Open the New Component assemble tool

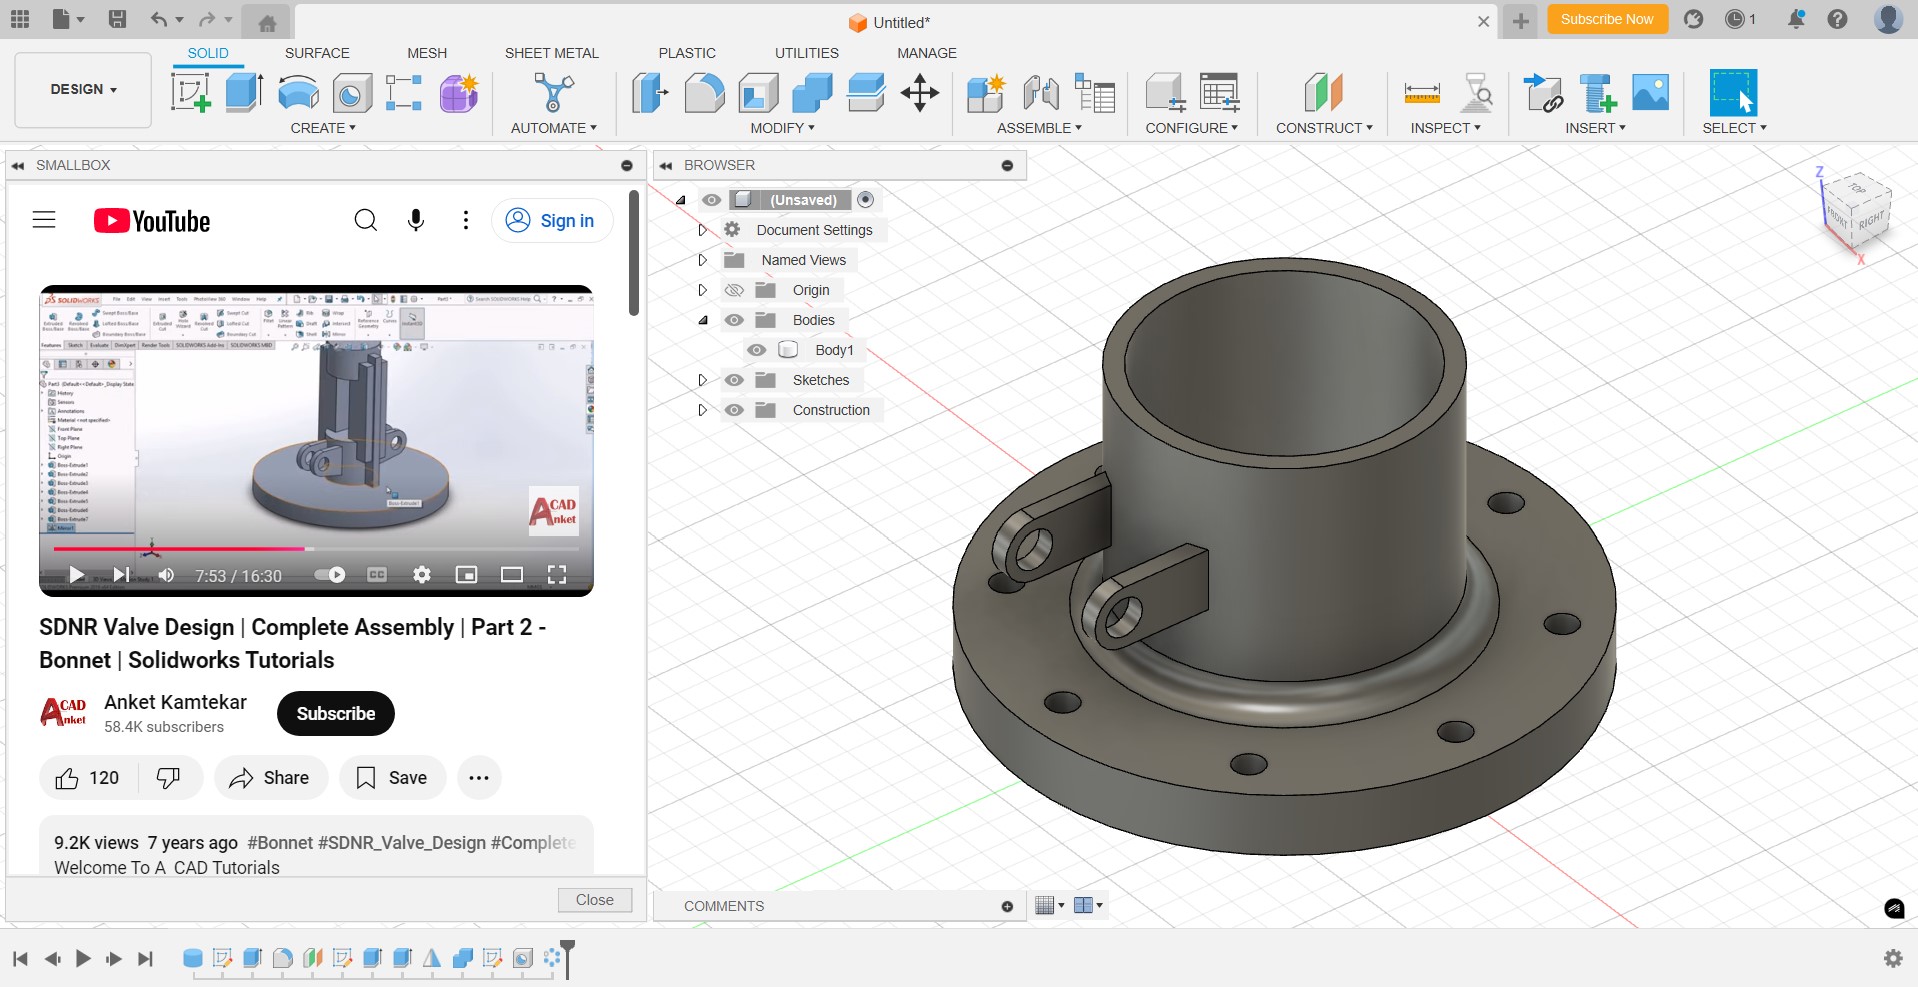(985, 93)
